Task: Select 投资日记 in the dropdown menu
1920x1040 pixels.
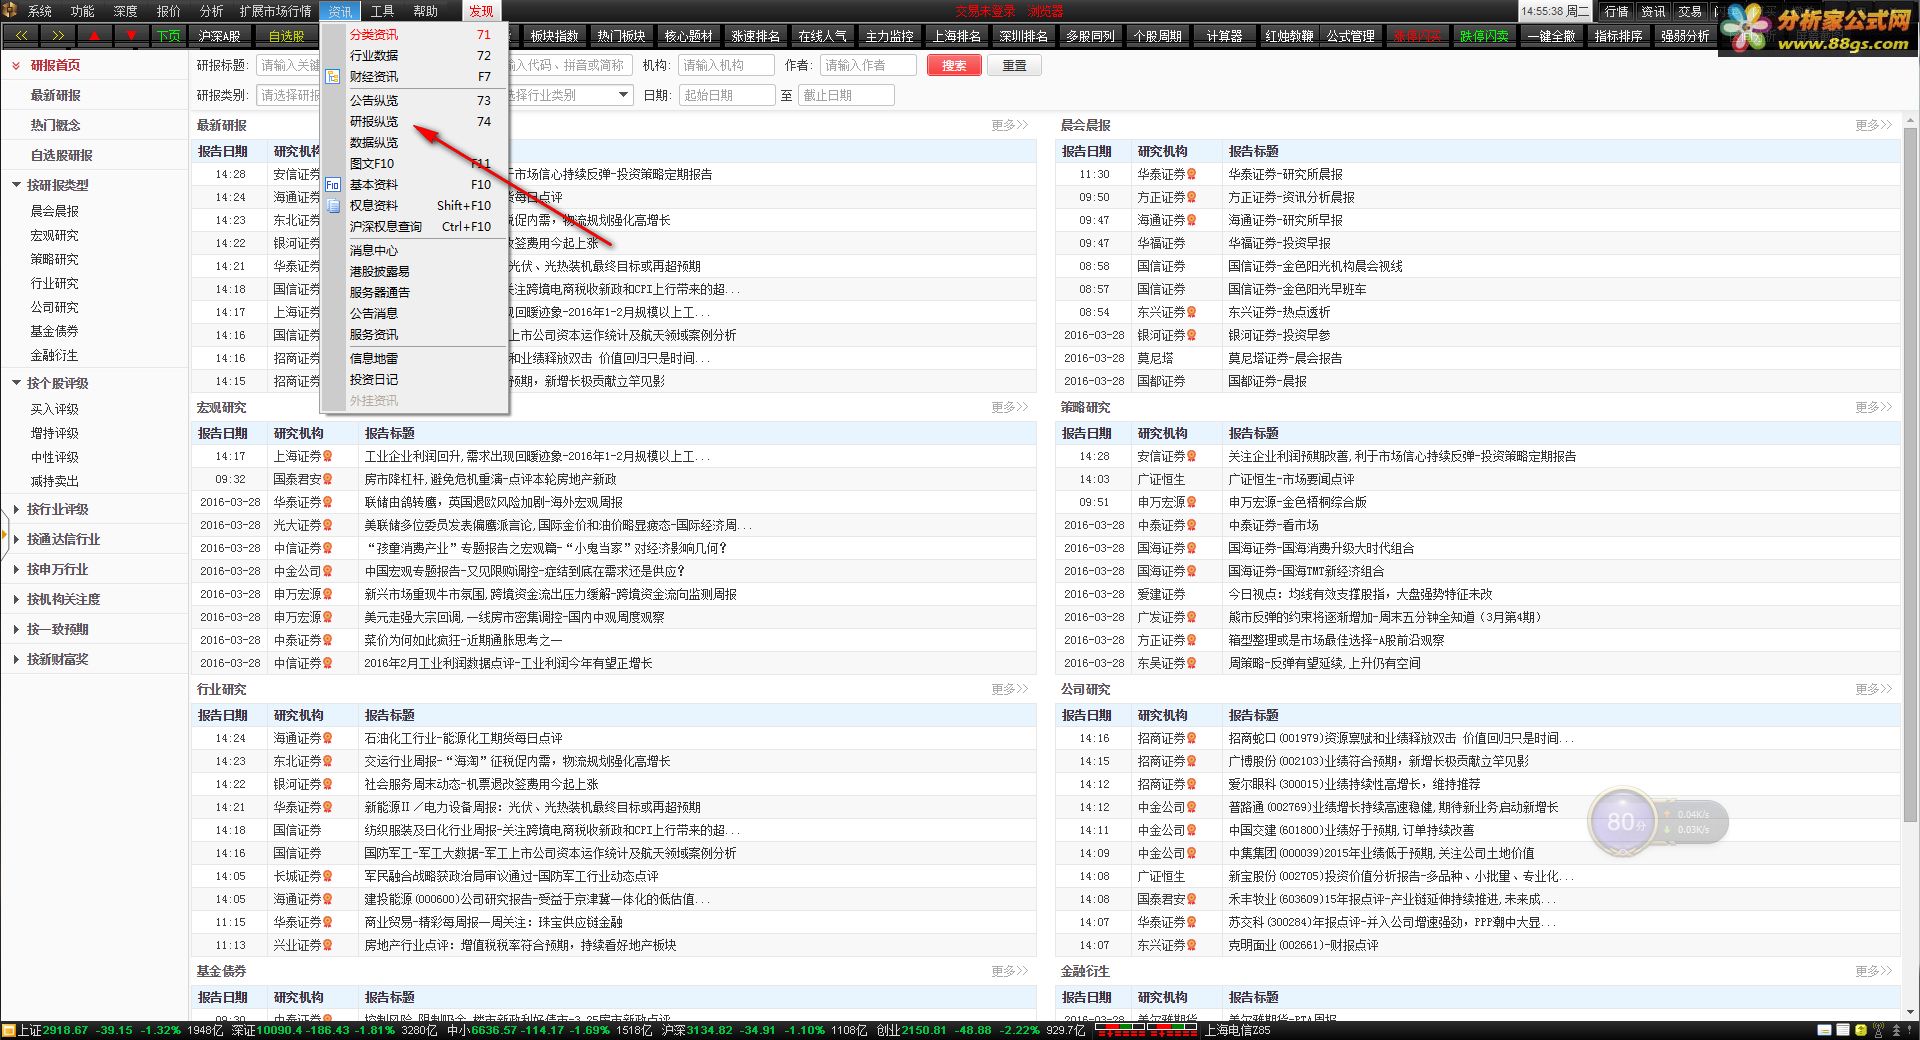Action: [415, 380]
